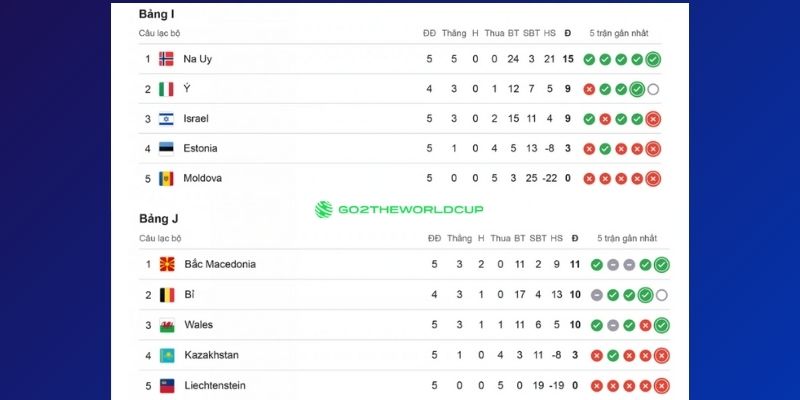Screen dimensions: 800x400
Task: Click the Italy flag icon
Action: point(166,89)
